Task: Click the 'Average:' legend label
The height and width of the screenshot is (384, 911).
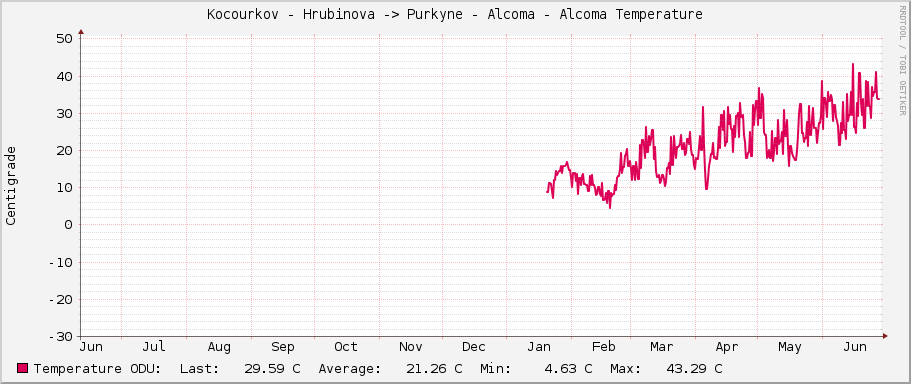Action: tap(350, 369)
